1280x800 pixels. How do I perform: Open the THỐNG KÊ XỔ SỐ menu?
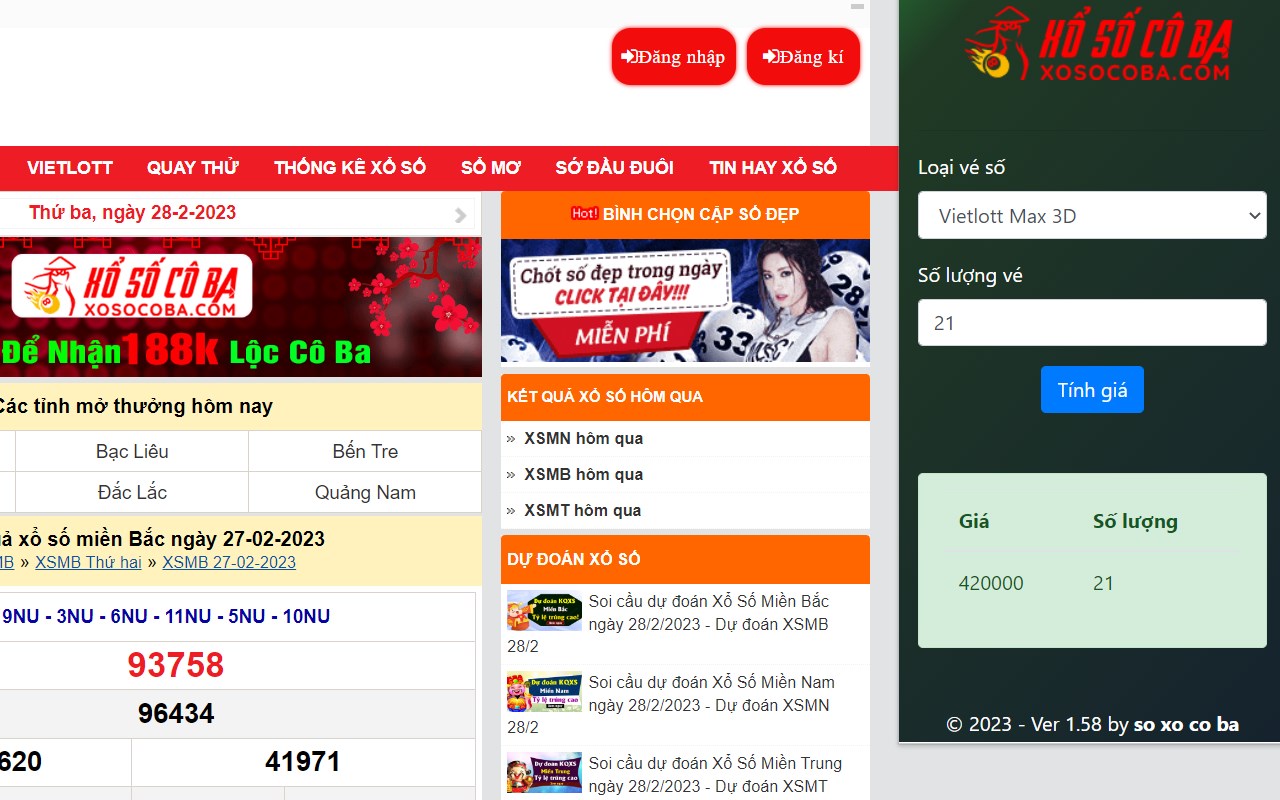pos(350,168)
